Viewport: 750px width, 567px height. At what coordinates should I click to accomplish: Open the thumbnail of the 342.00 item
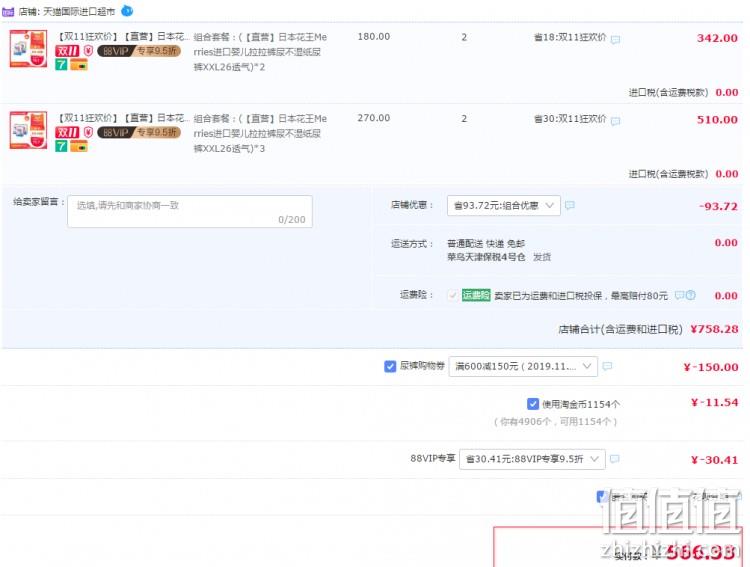coord(29,48)
